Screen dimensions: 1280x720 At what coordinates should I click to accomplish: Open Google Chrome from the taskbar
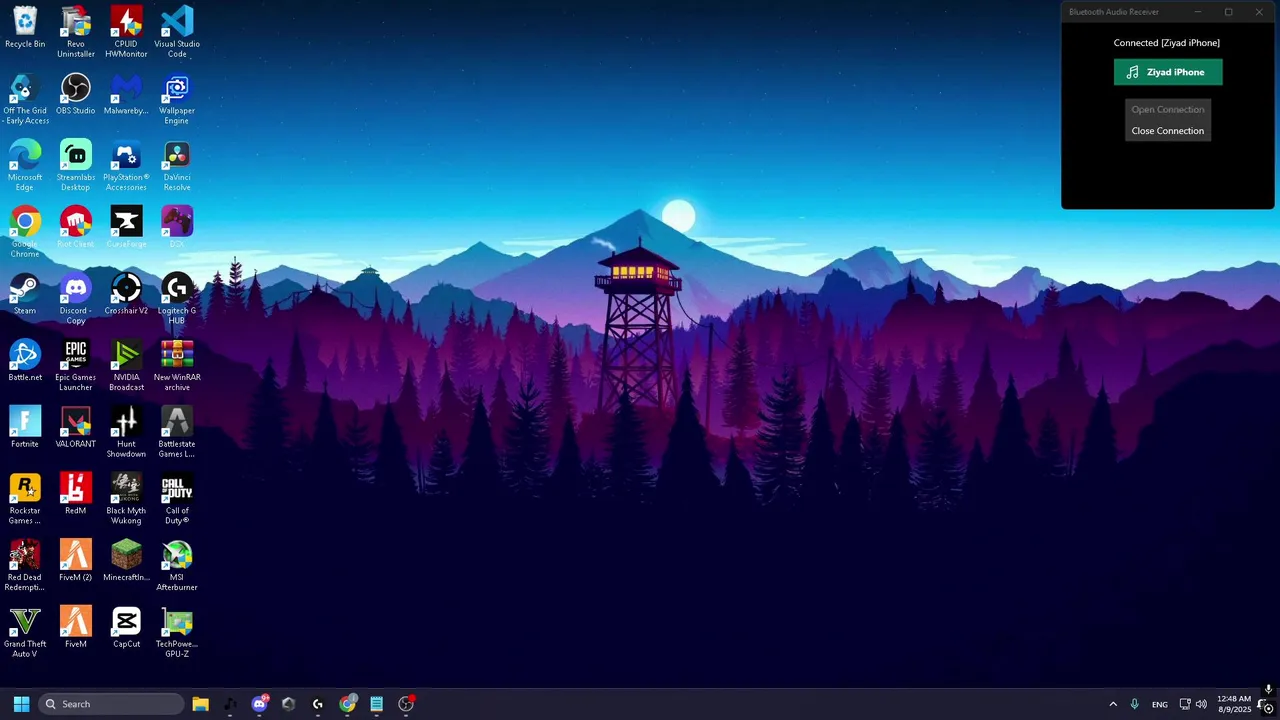pyautogui.click(x=347, y=704)
